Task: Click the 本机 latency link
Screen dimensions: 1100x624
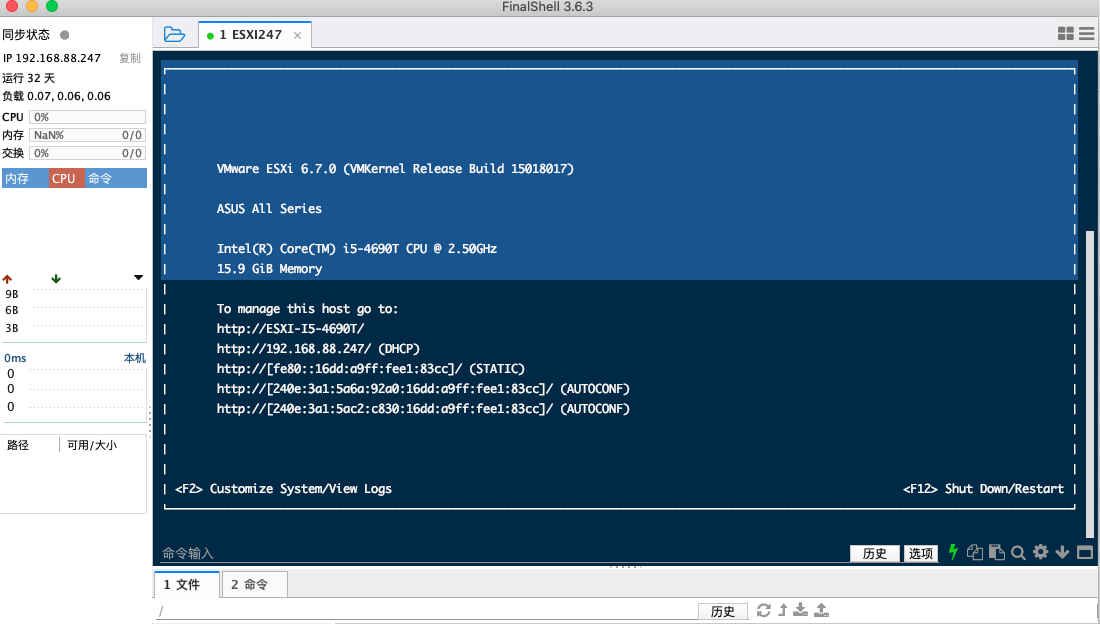Action: point(135,358)
